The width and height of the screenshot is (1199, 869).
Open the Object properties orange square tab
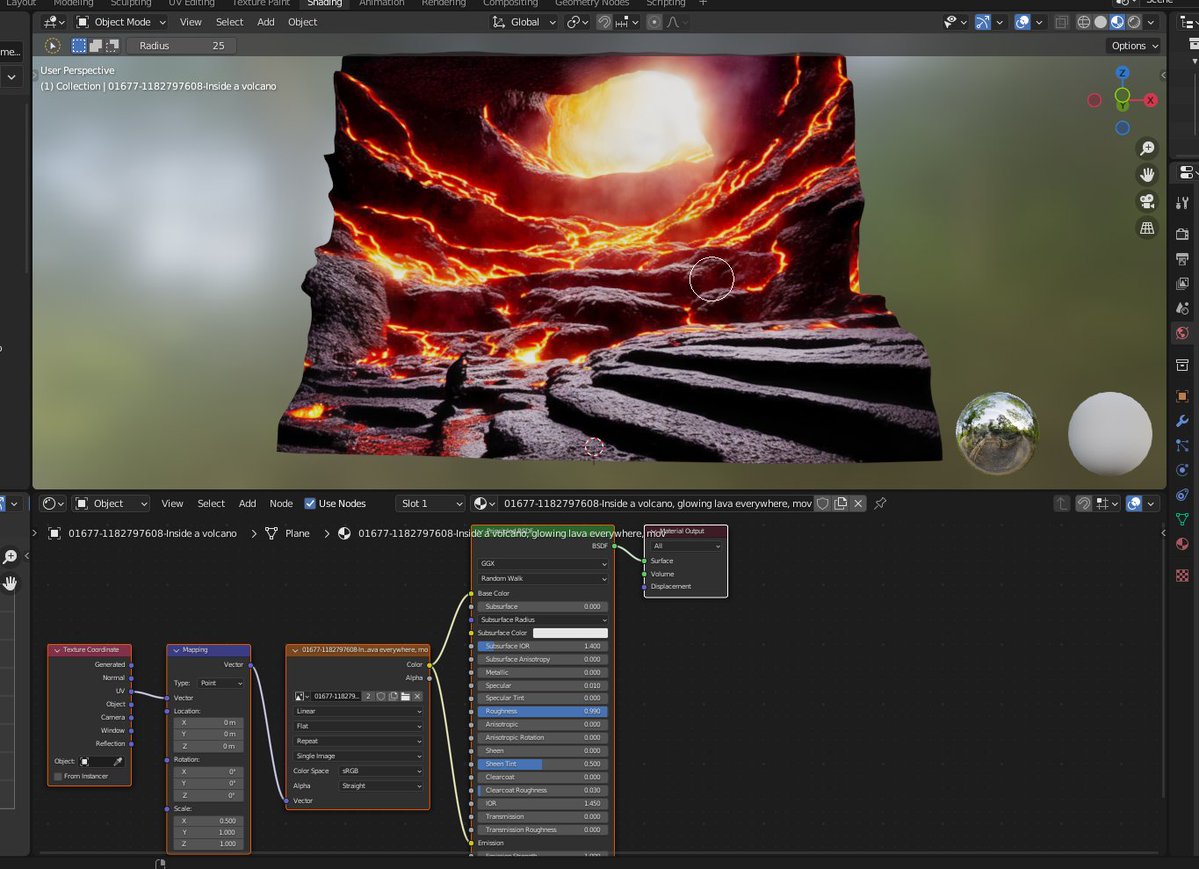click(x=1182, y=395)
